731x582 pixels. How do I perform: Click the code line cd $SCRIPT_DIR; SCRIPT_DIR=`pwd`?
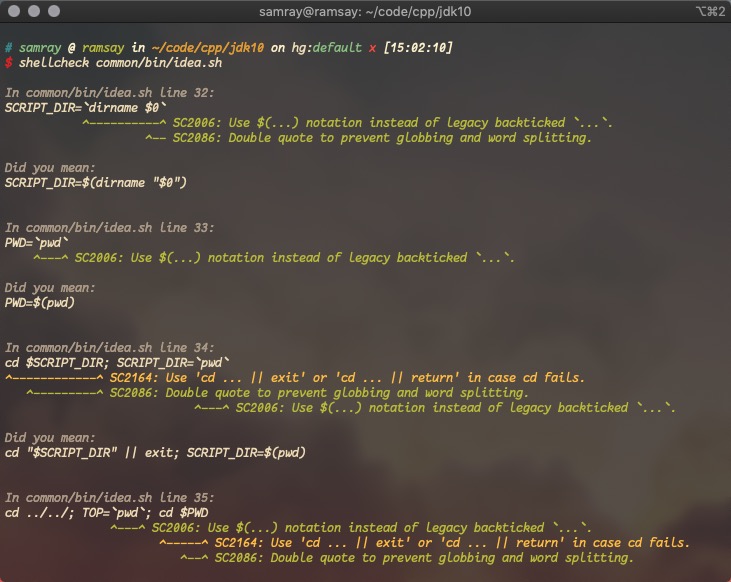click(x=117, y=362)
